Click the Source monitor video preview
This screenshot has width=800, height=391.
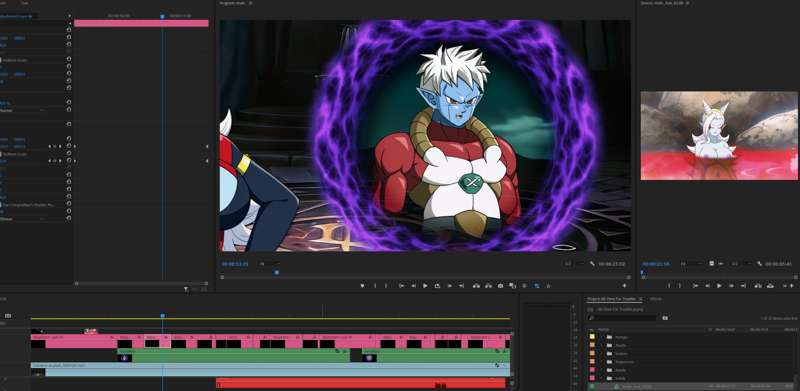pyautogui.click(x=719, y=136)
